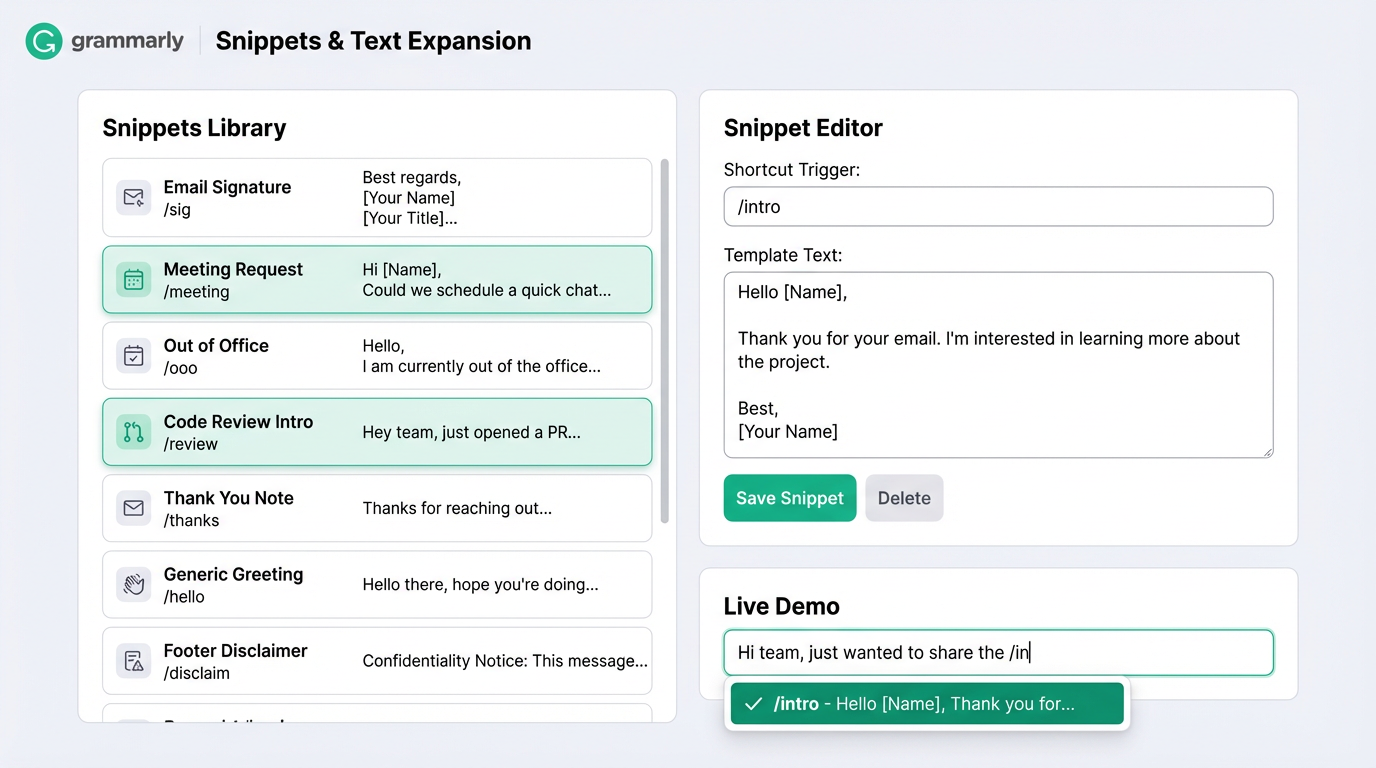Click the Footer Disclaimer document icon
This screenshot has width=1376, height=768.
(133, 661)
